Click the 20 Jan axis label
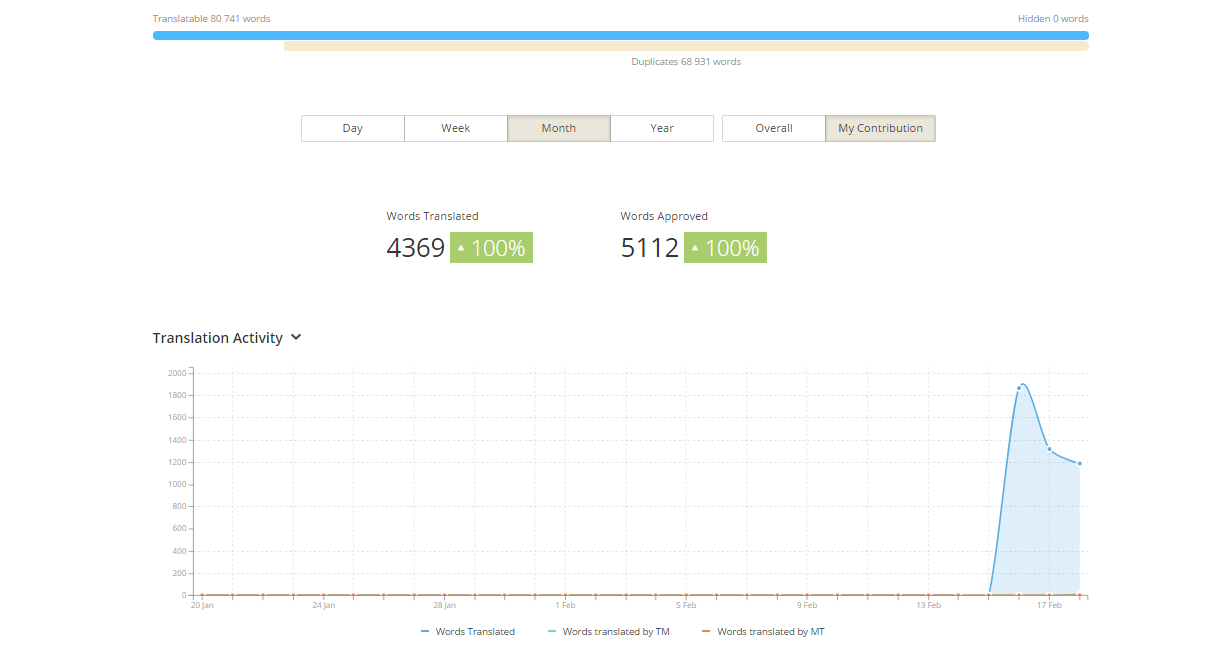The image size is (1229, 651). [202, 605]
